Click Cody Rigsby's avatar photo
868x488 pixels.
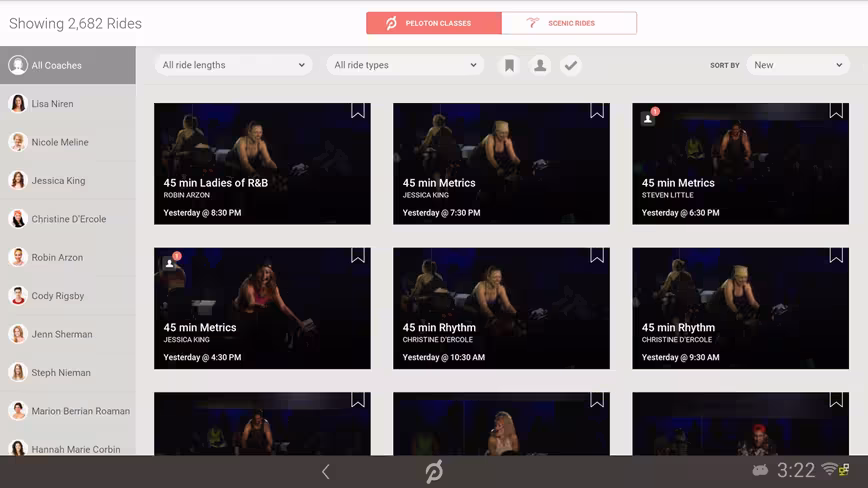18,296
